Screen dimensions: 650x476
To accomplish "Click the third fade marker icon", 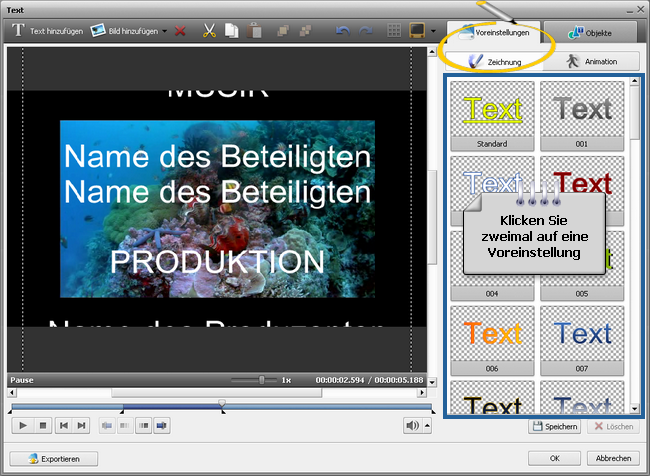I will pyautogui.click(x=143, y=425).
